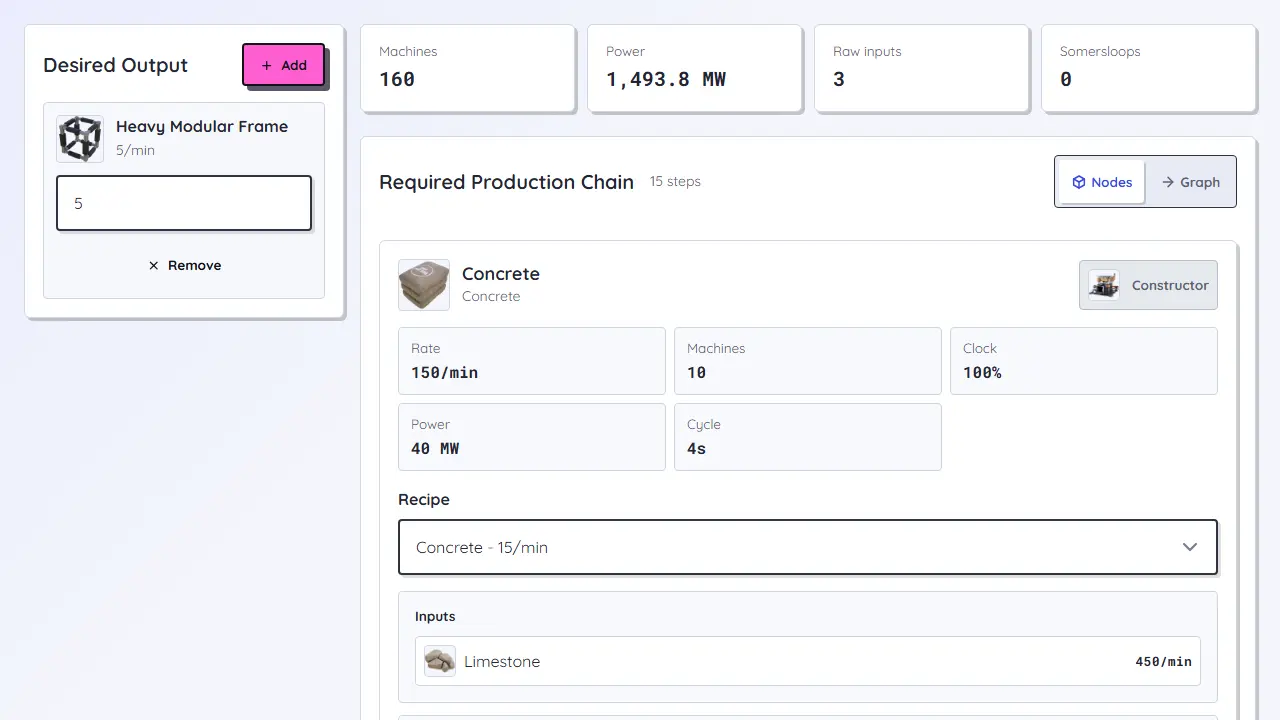Click the 15 steps label
This screenshot has width=1280, height=720.
(675, 181)
